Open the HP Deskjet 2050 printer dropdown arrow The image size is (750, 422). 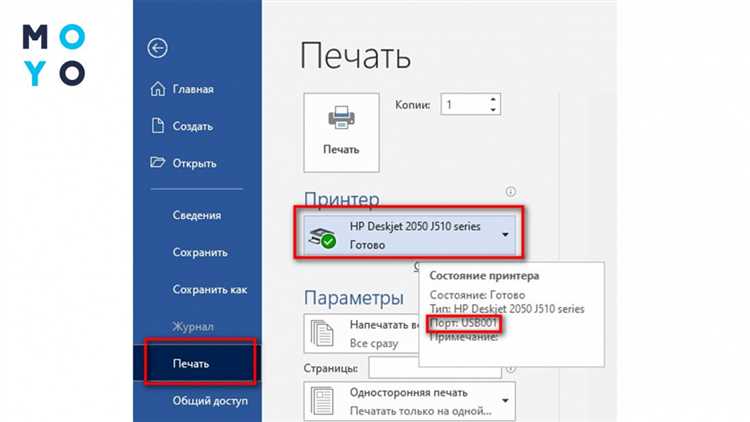point(504,236)
